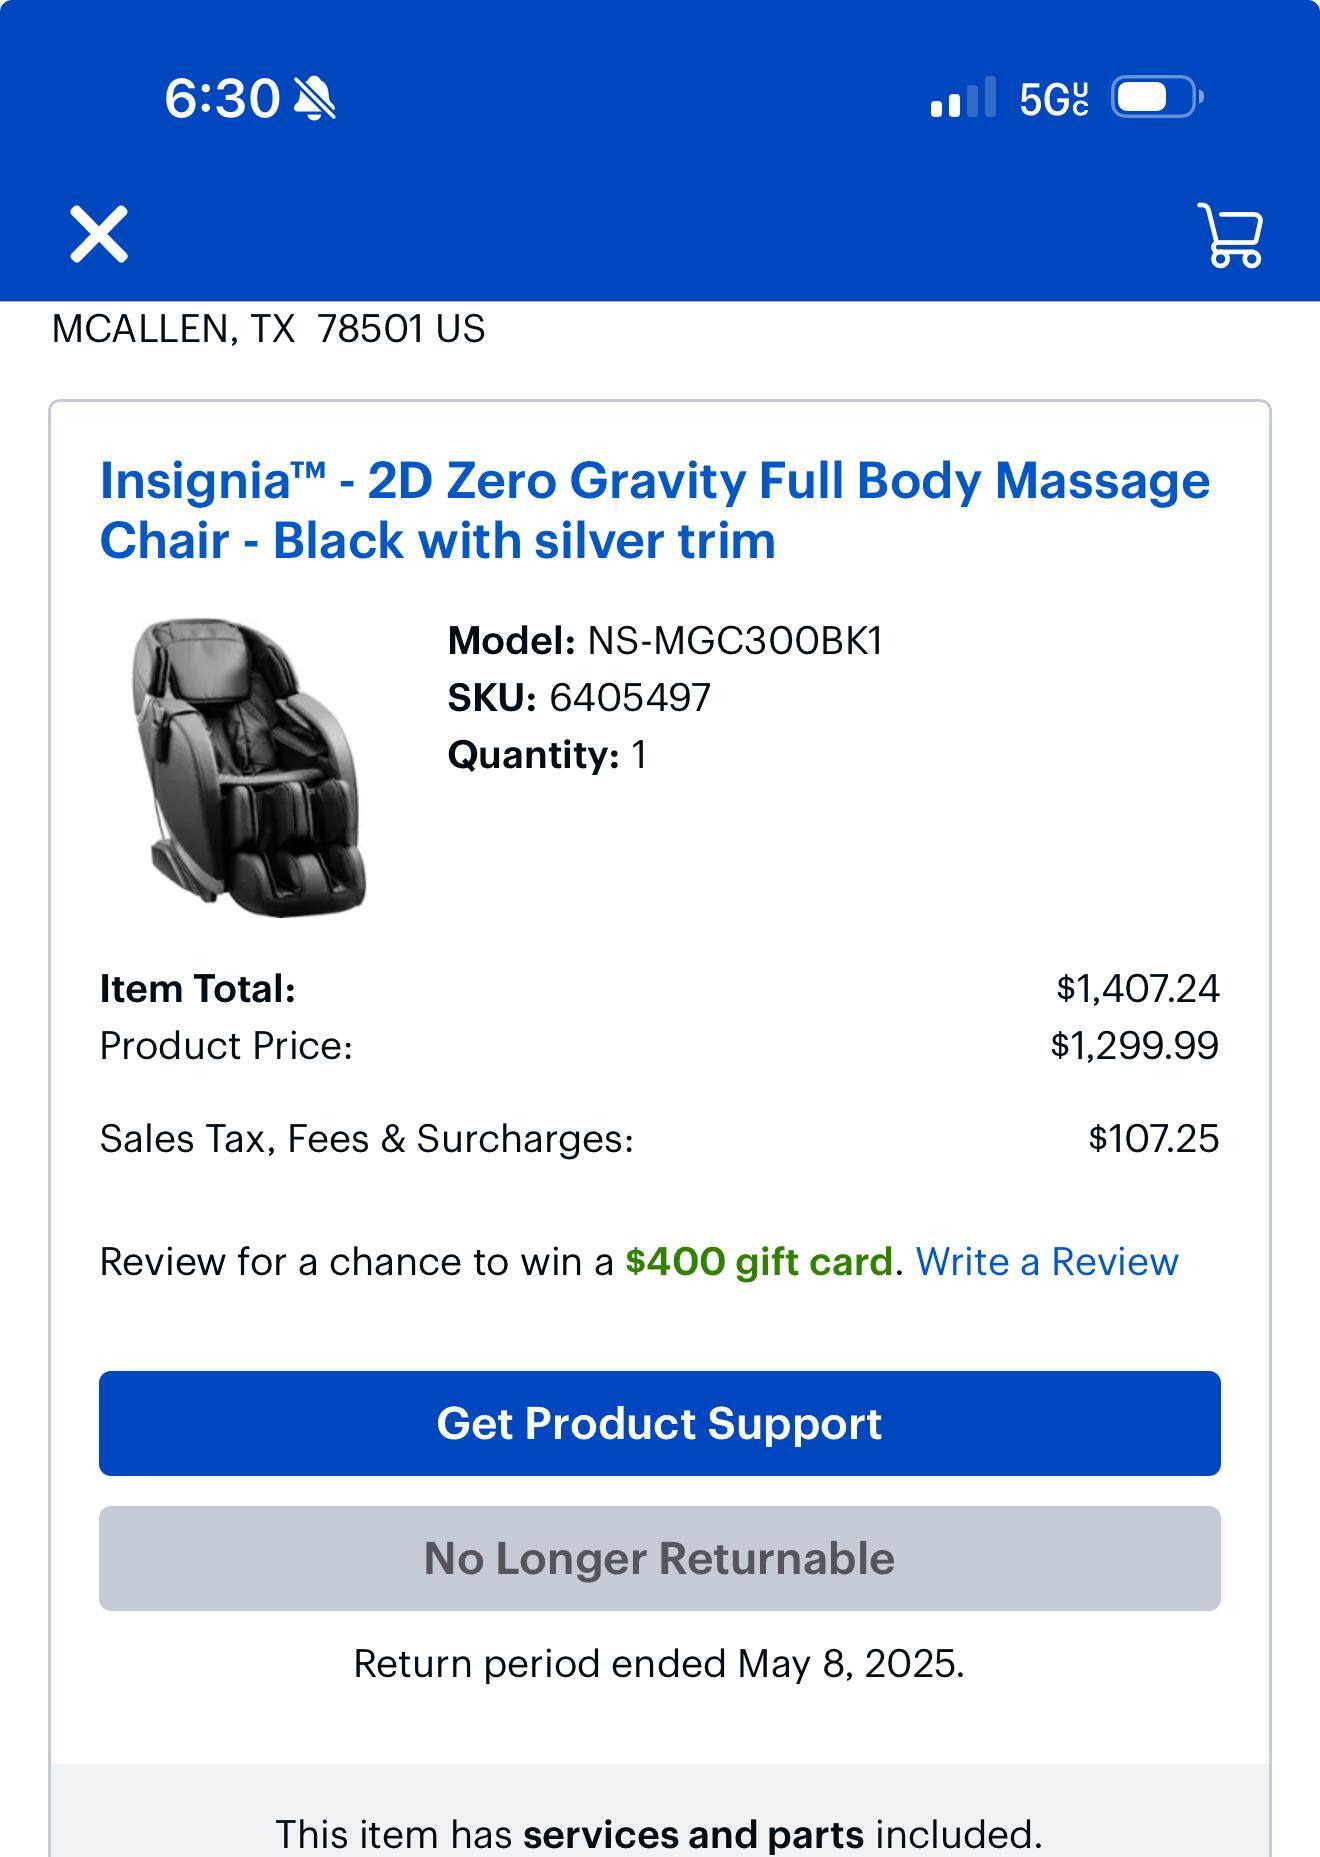Click the Write a Review link
1320x1857 pixels.
(x=1047, y=1262)
